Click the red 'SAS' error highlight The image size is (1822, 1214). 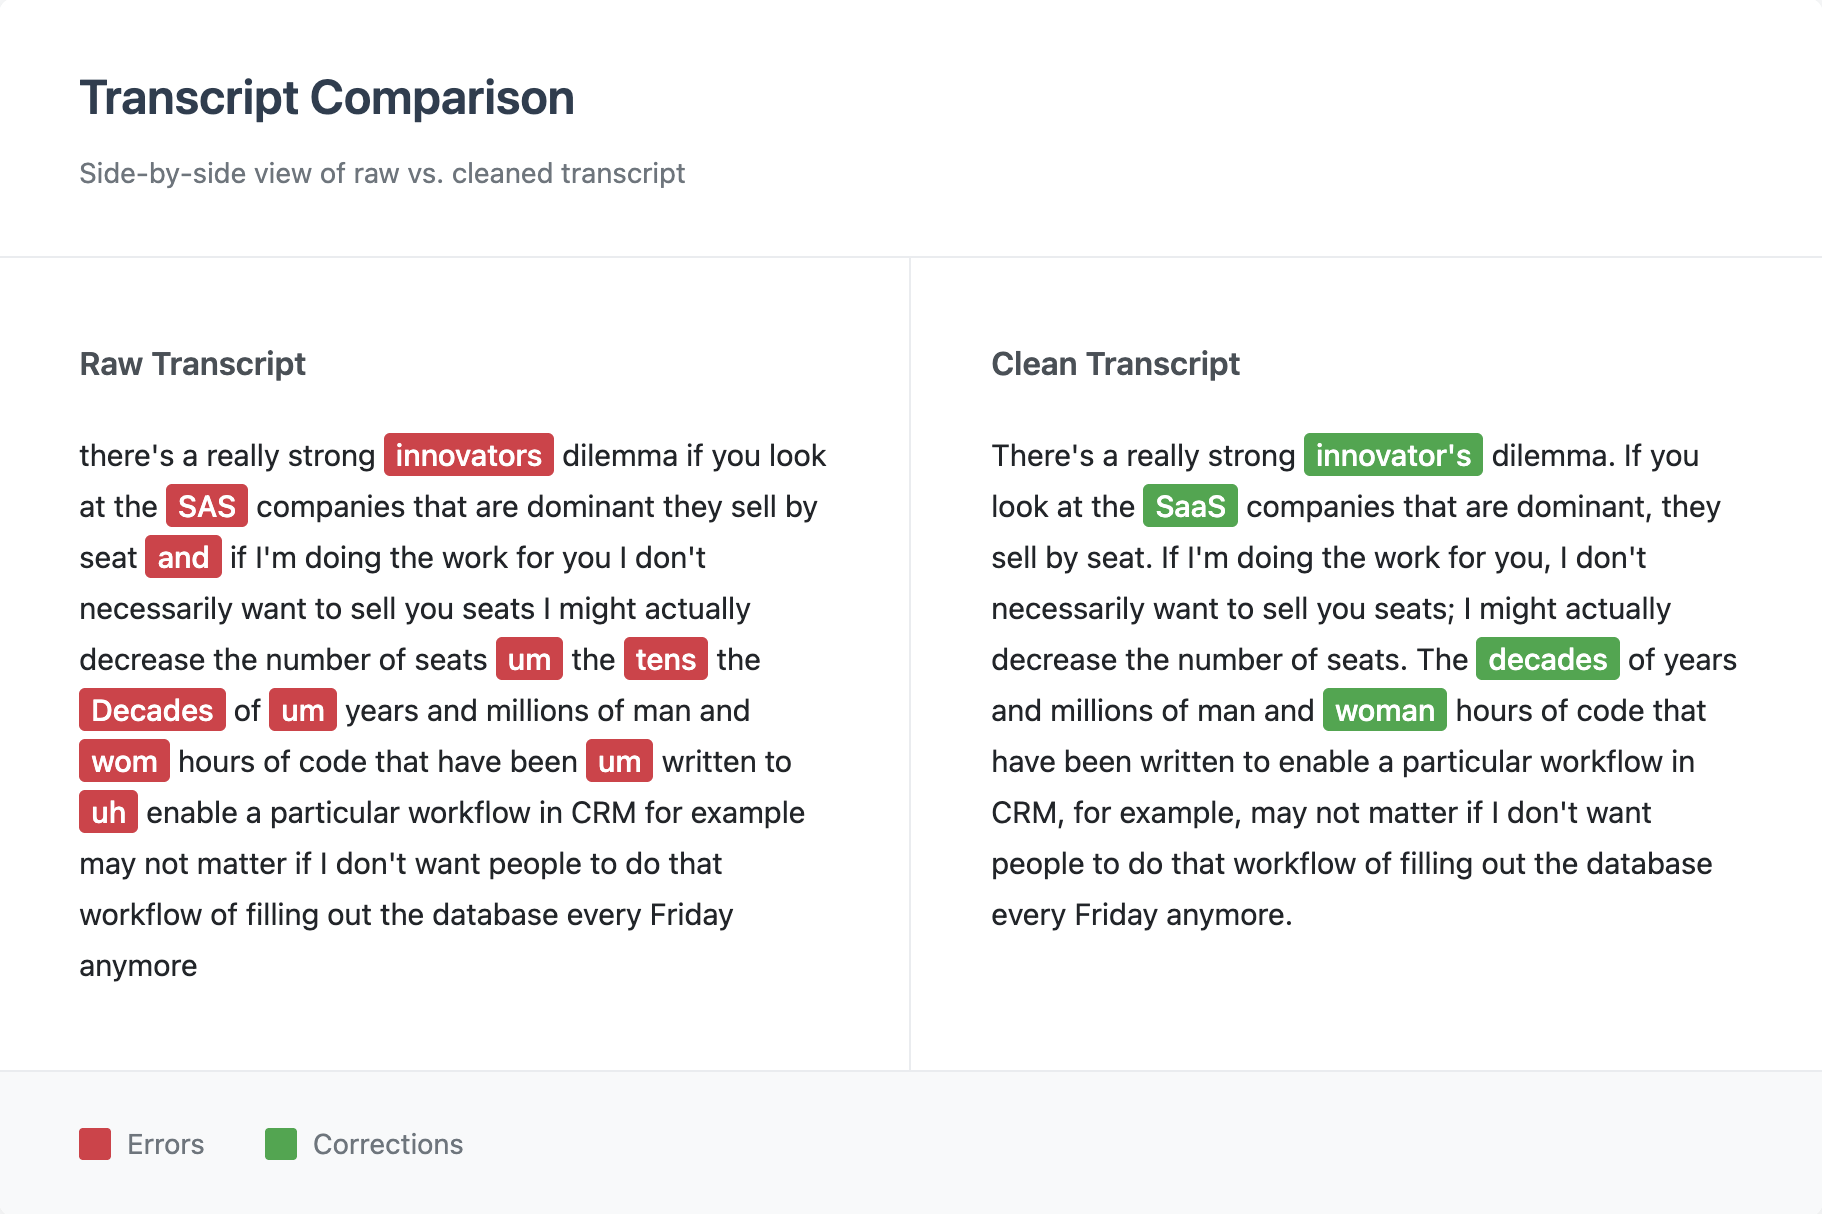(x=207, y=506)
